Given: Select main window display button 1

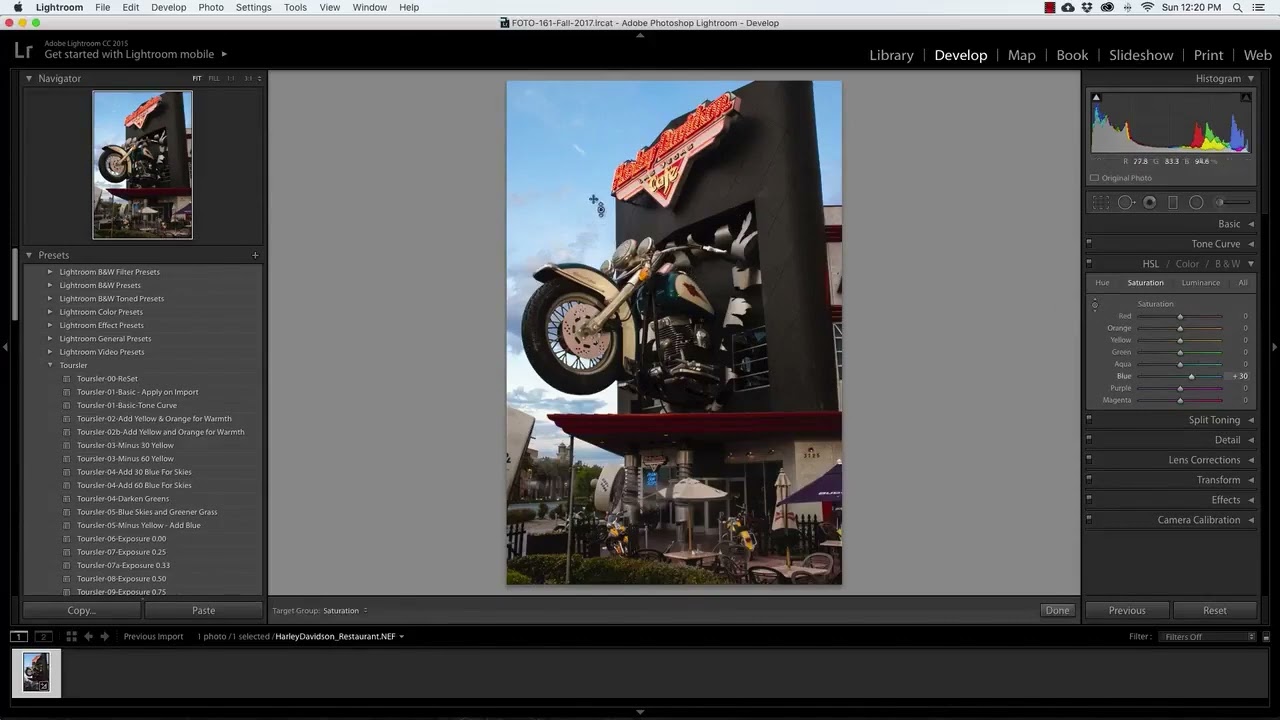Looking at the screenshot, I should 19,636.
